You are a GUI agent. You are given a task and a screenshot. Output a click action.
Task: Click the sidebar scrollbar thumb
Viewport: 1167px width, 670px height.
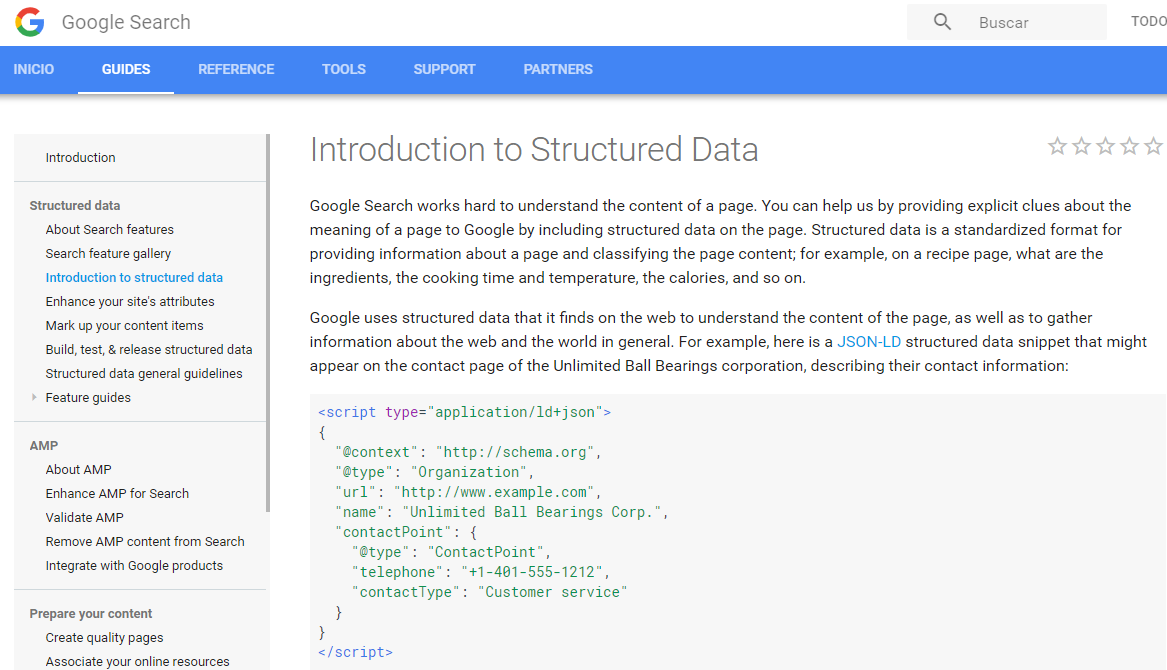pyautogui.click(x=268, y=323)
